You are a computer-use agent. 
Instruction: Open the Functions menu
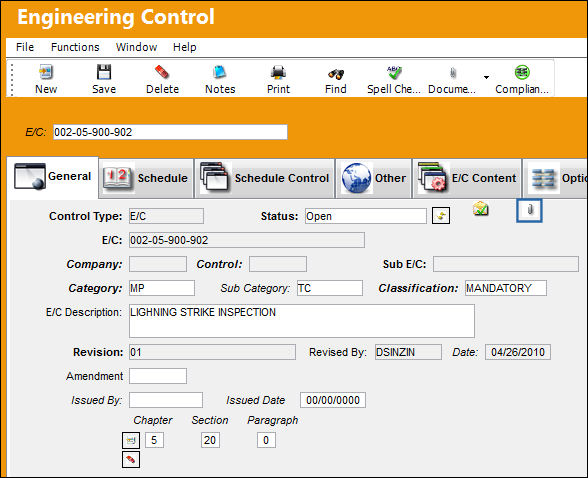point(75,47)
